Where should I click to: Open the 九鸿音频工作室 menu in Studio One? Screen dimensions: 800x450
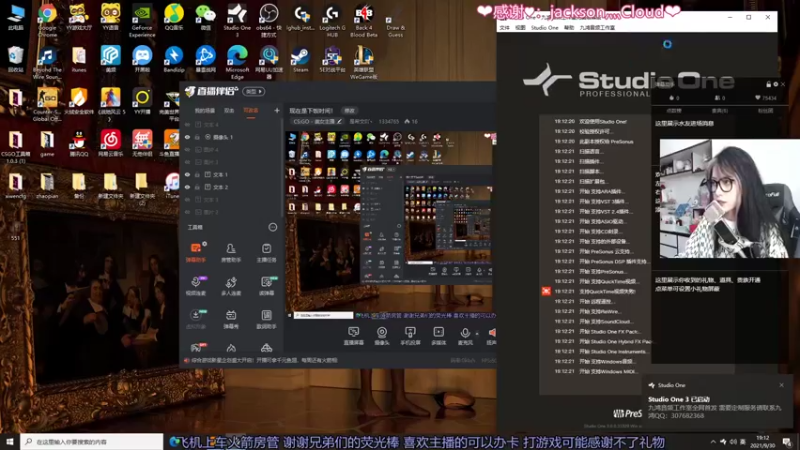597,28
